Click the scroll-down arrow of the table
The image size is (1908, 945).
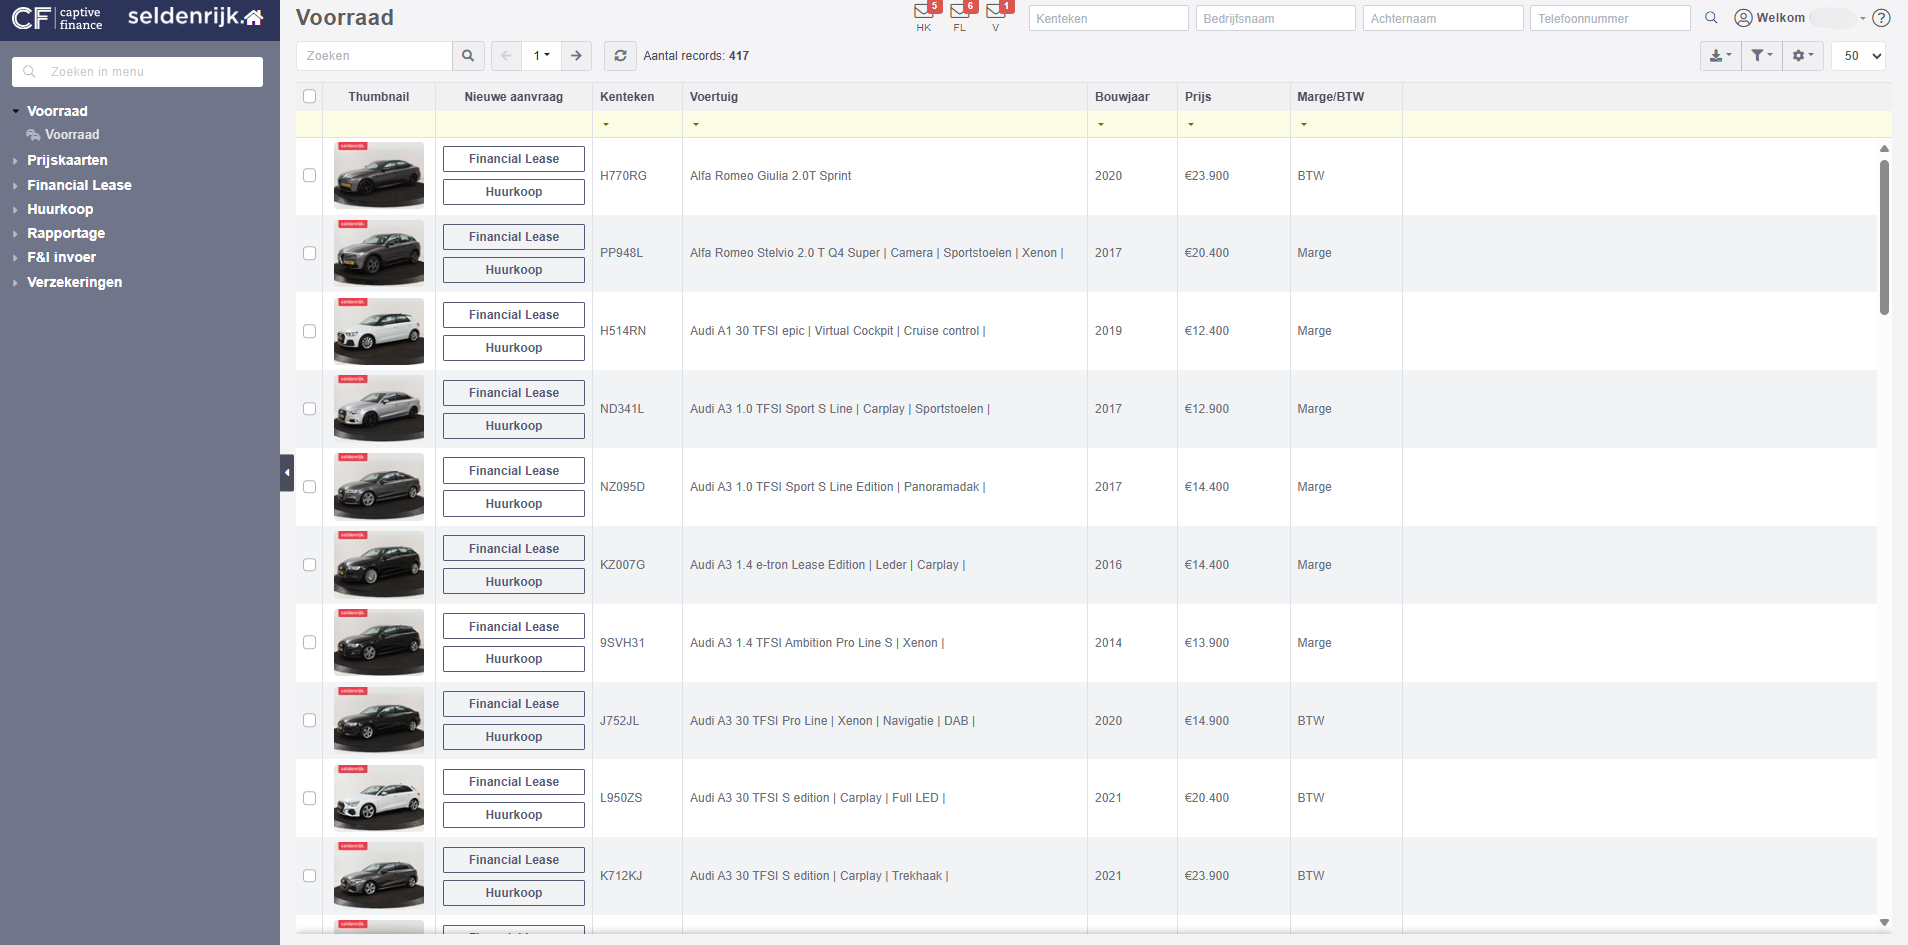pos(1884,922)
